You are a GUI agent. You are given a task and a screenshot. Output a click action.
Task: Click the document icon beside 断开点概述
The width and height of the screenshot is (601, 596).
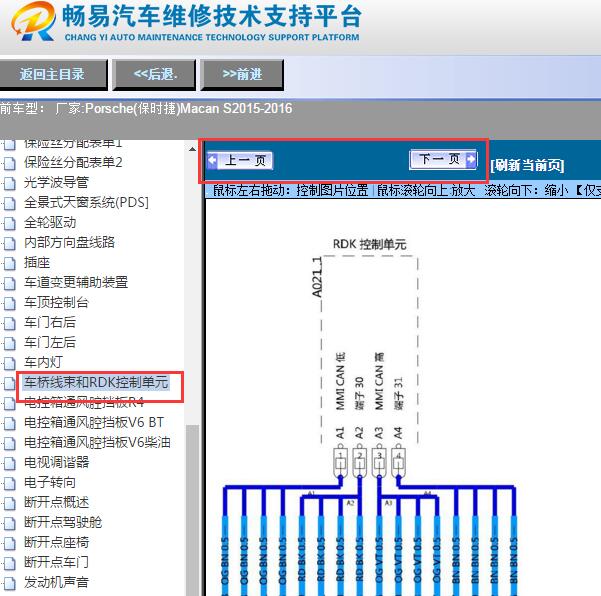click(x=10, y=503)
